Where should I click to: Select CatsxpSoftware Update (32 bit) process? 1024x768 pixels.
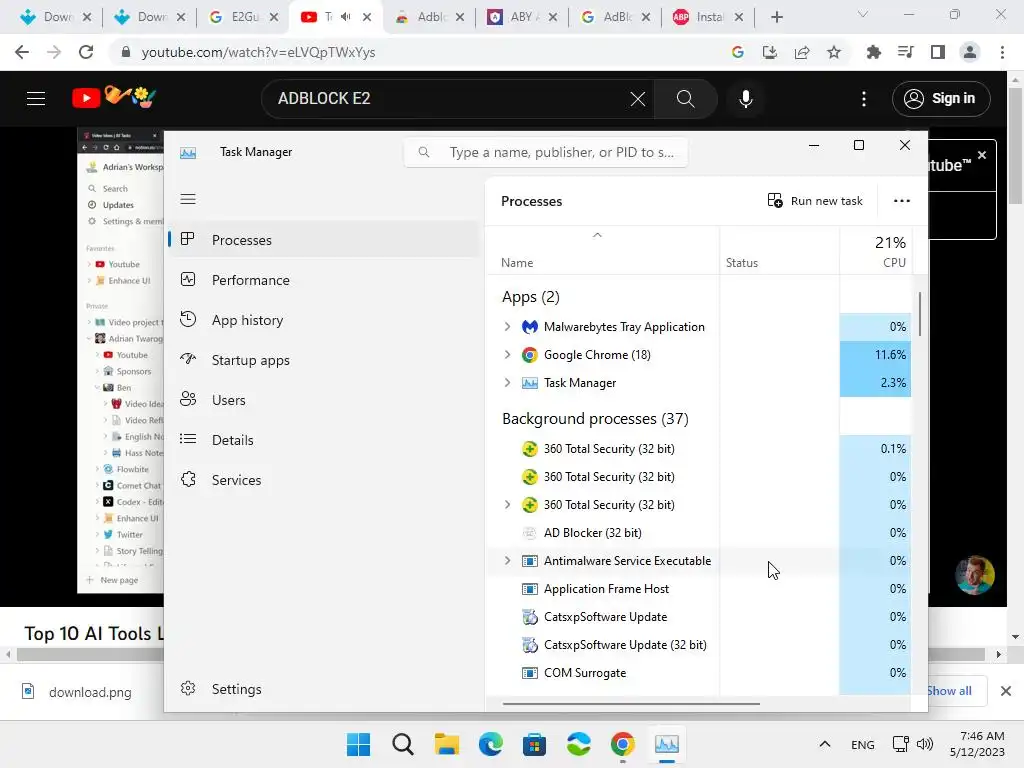(699, 645)
